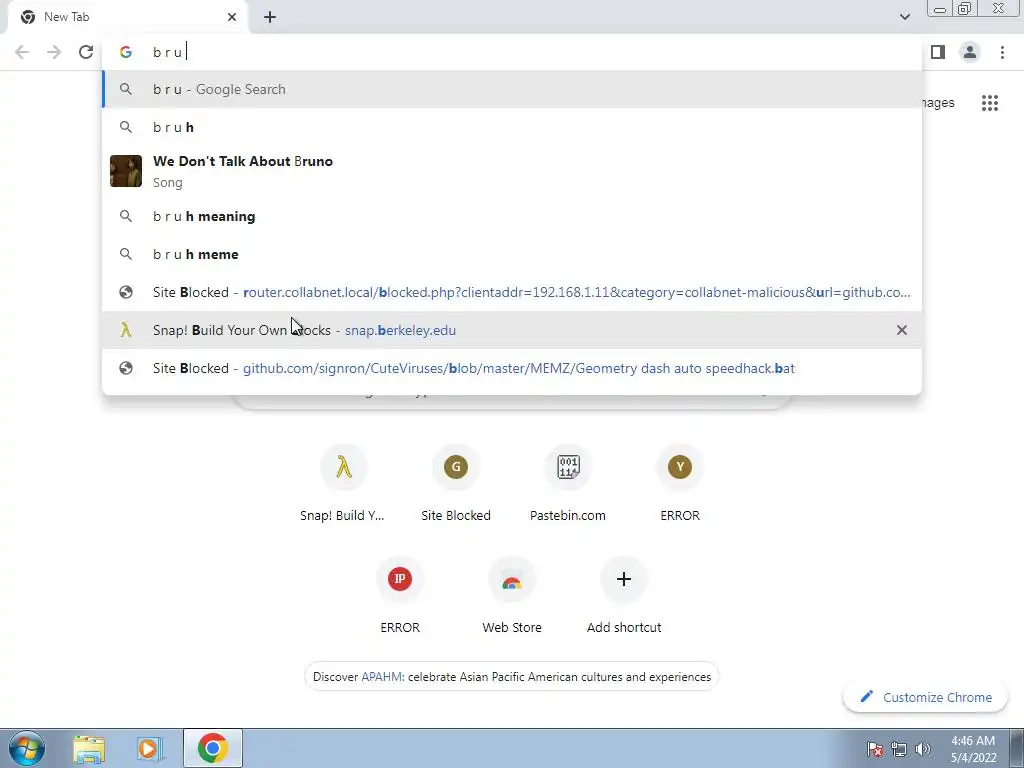The image size is (1024, 768).
Task: Click the address bar showing 'b r u'
Action: [x=512, y=52]
